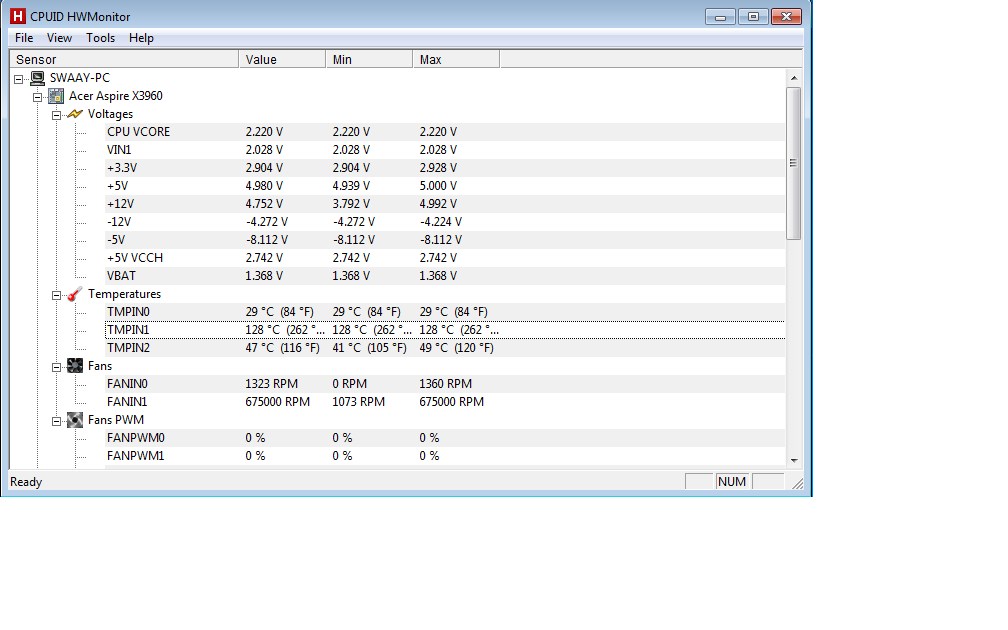Viewport: 1008px width, 630px height.
Task: Click the scrollbar up arrow
Action: click(x=794, y=78)
